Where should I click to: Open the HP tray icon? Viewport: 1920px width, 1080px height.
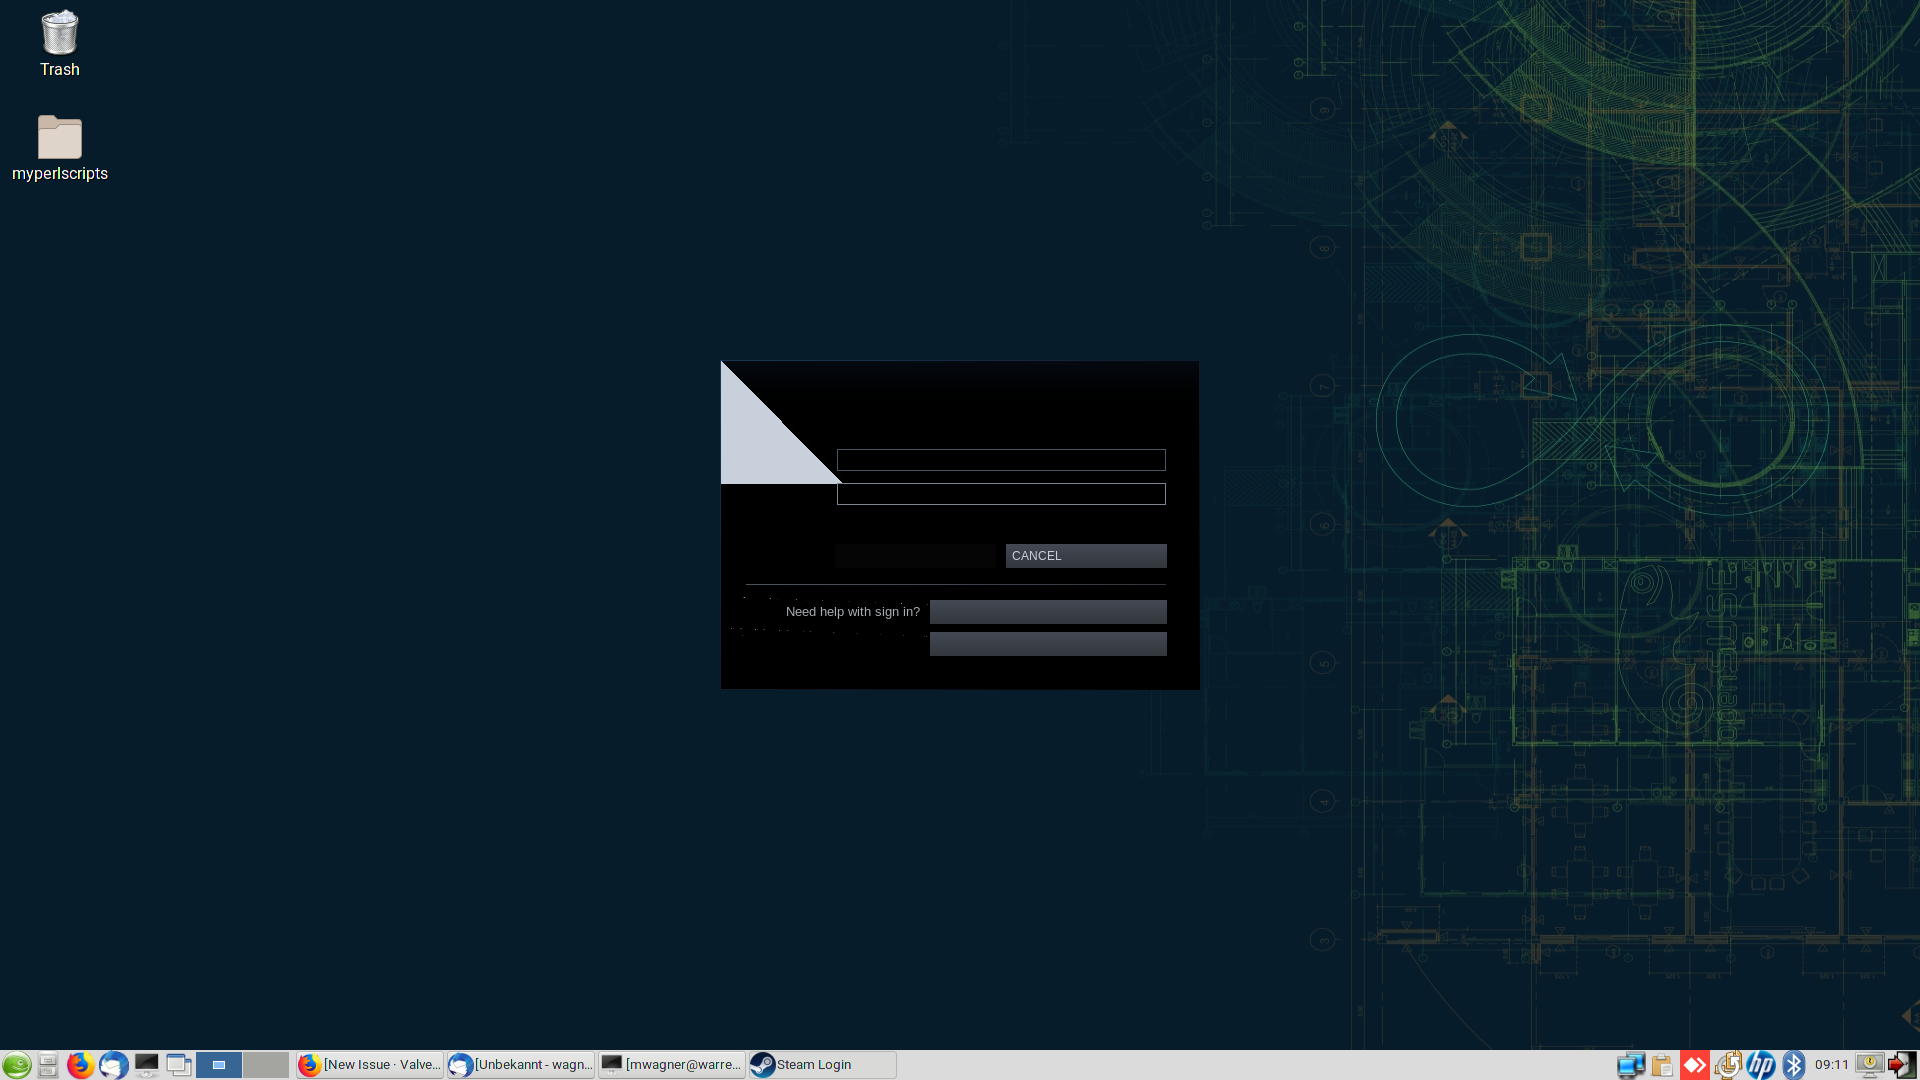(x=1761, y=1065)
